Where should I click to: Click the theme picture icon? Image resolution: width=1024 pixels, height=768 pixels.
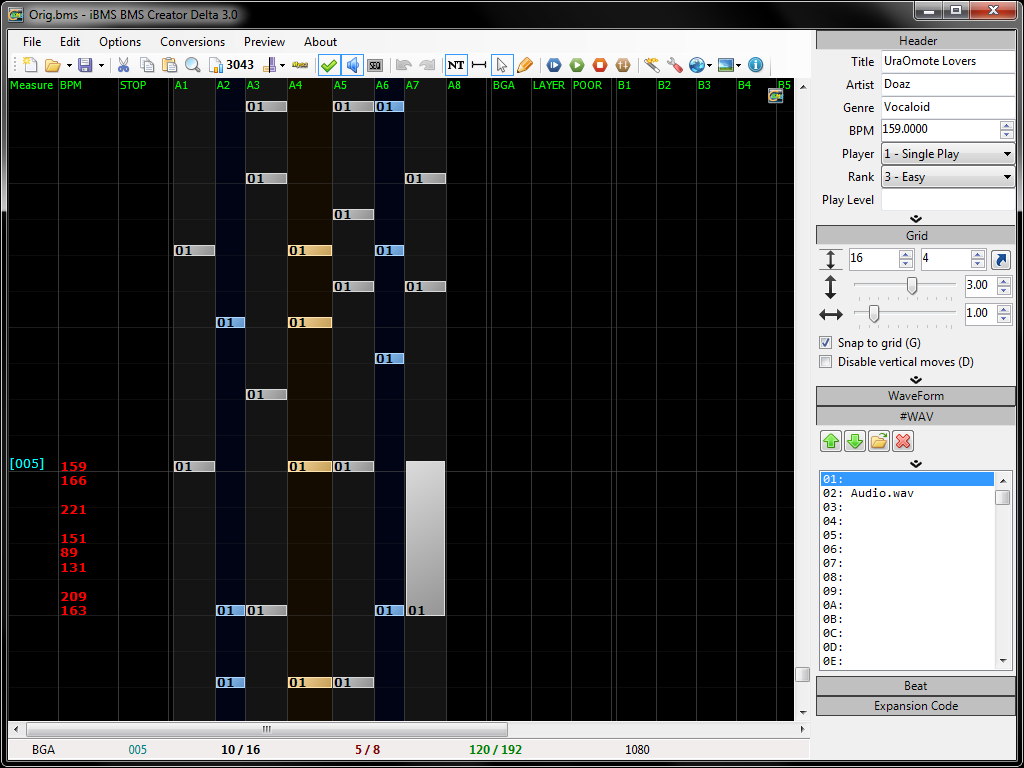(725, 65)
